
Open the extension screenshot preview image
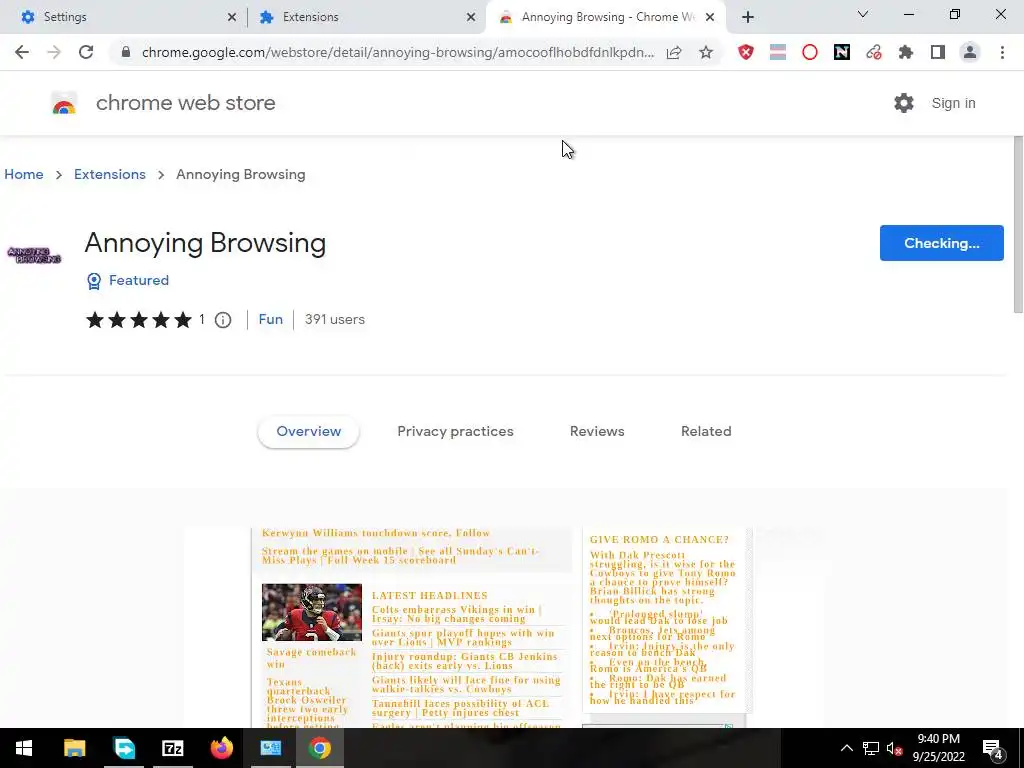502,627
